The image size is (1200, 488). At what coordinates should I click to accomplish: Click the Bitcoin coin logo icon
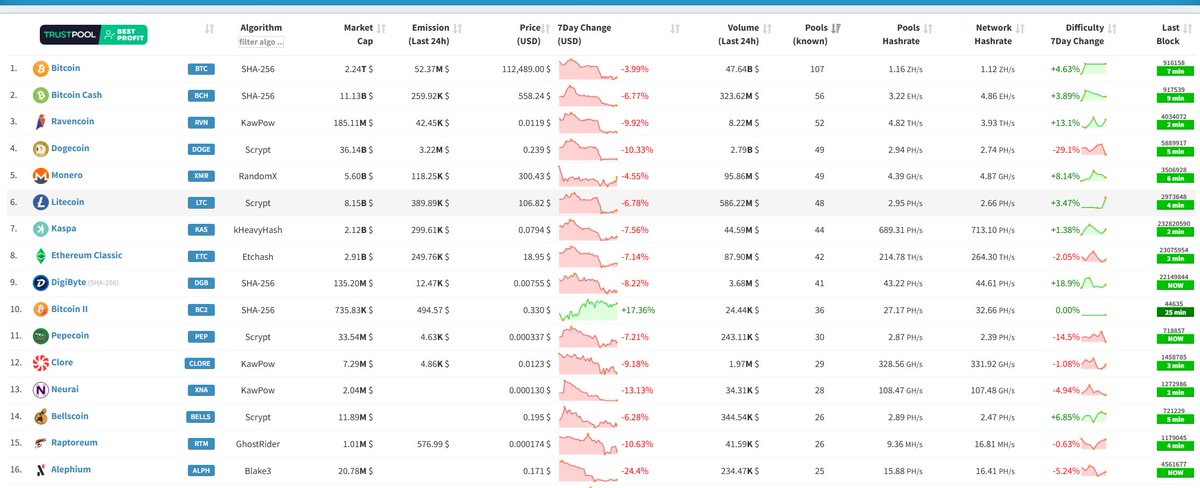[41, 69]
